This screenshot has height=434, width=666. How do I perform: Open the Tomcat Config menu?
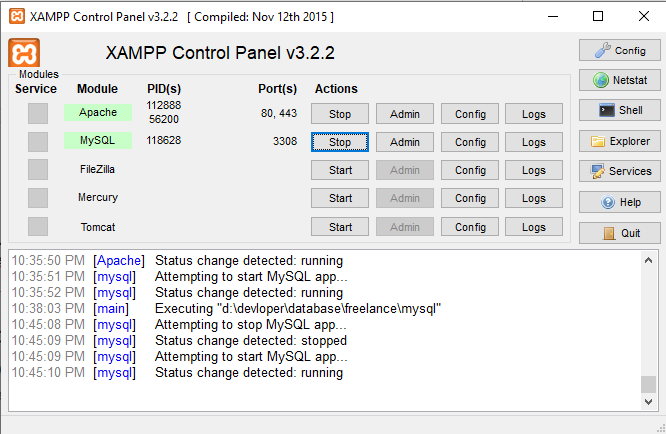pos(470,227)
